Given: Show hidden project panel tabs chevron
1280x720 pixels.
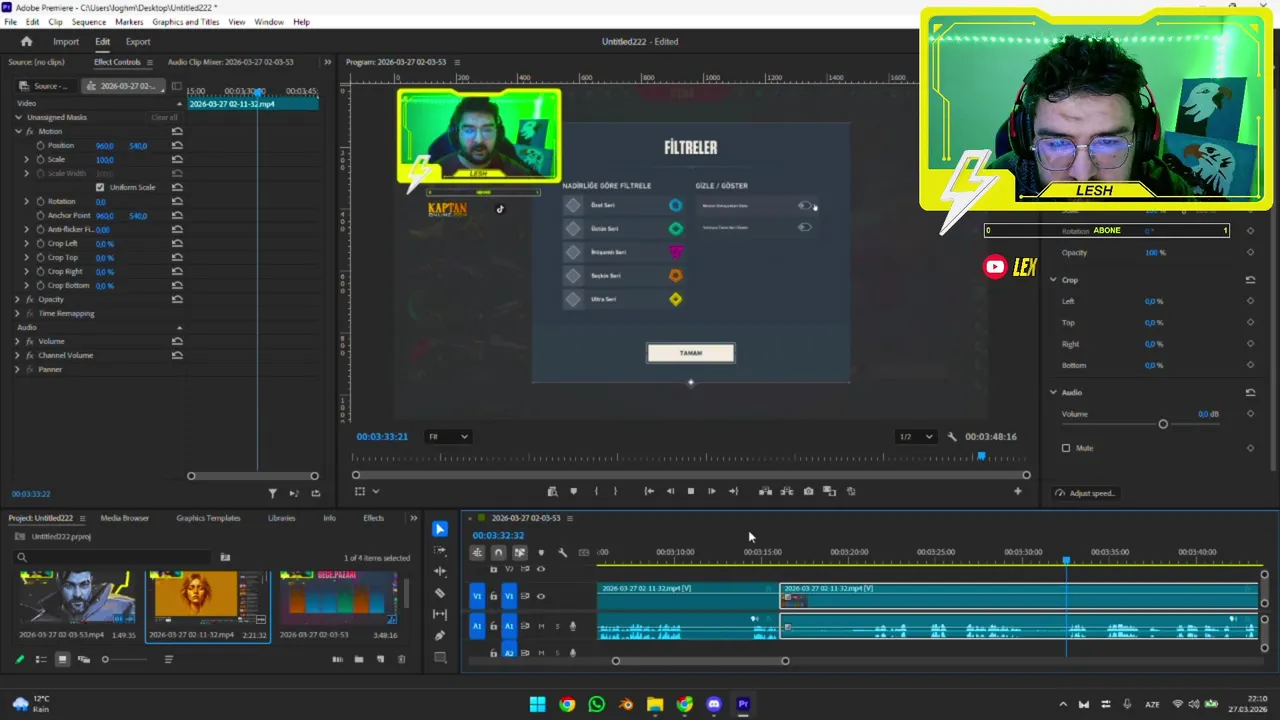Looking at the screenshot, I should click(x=413, y=518).
